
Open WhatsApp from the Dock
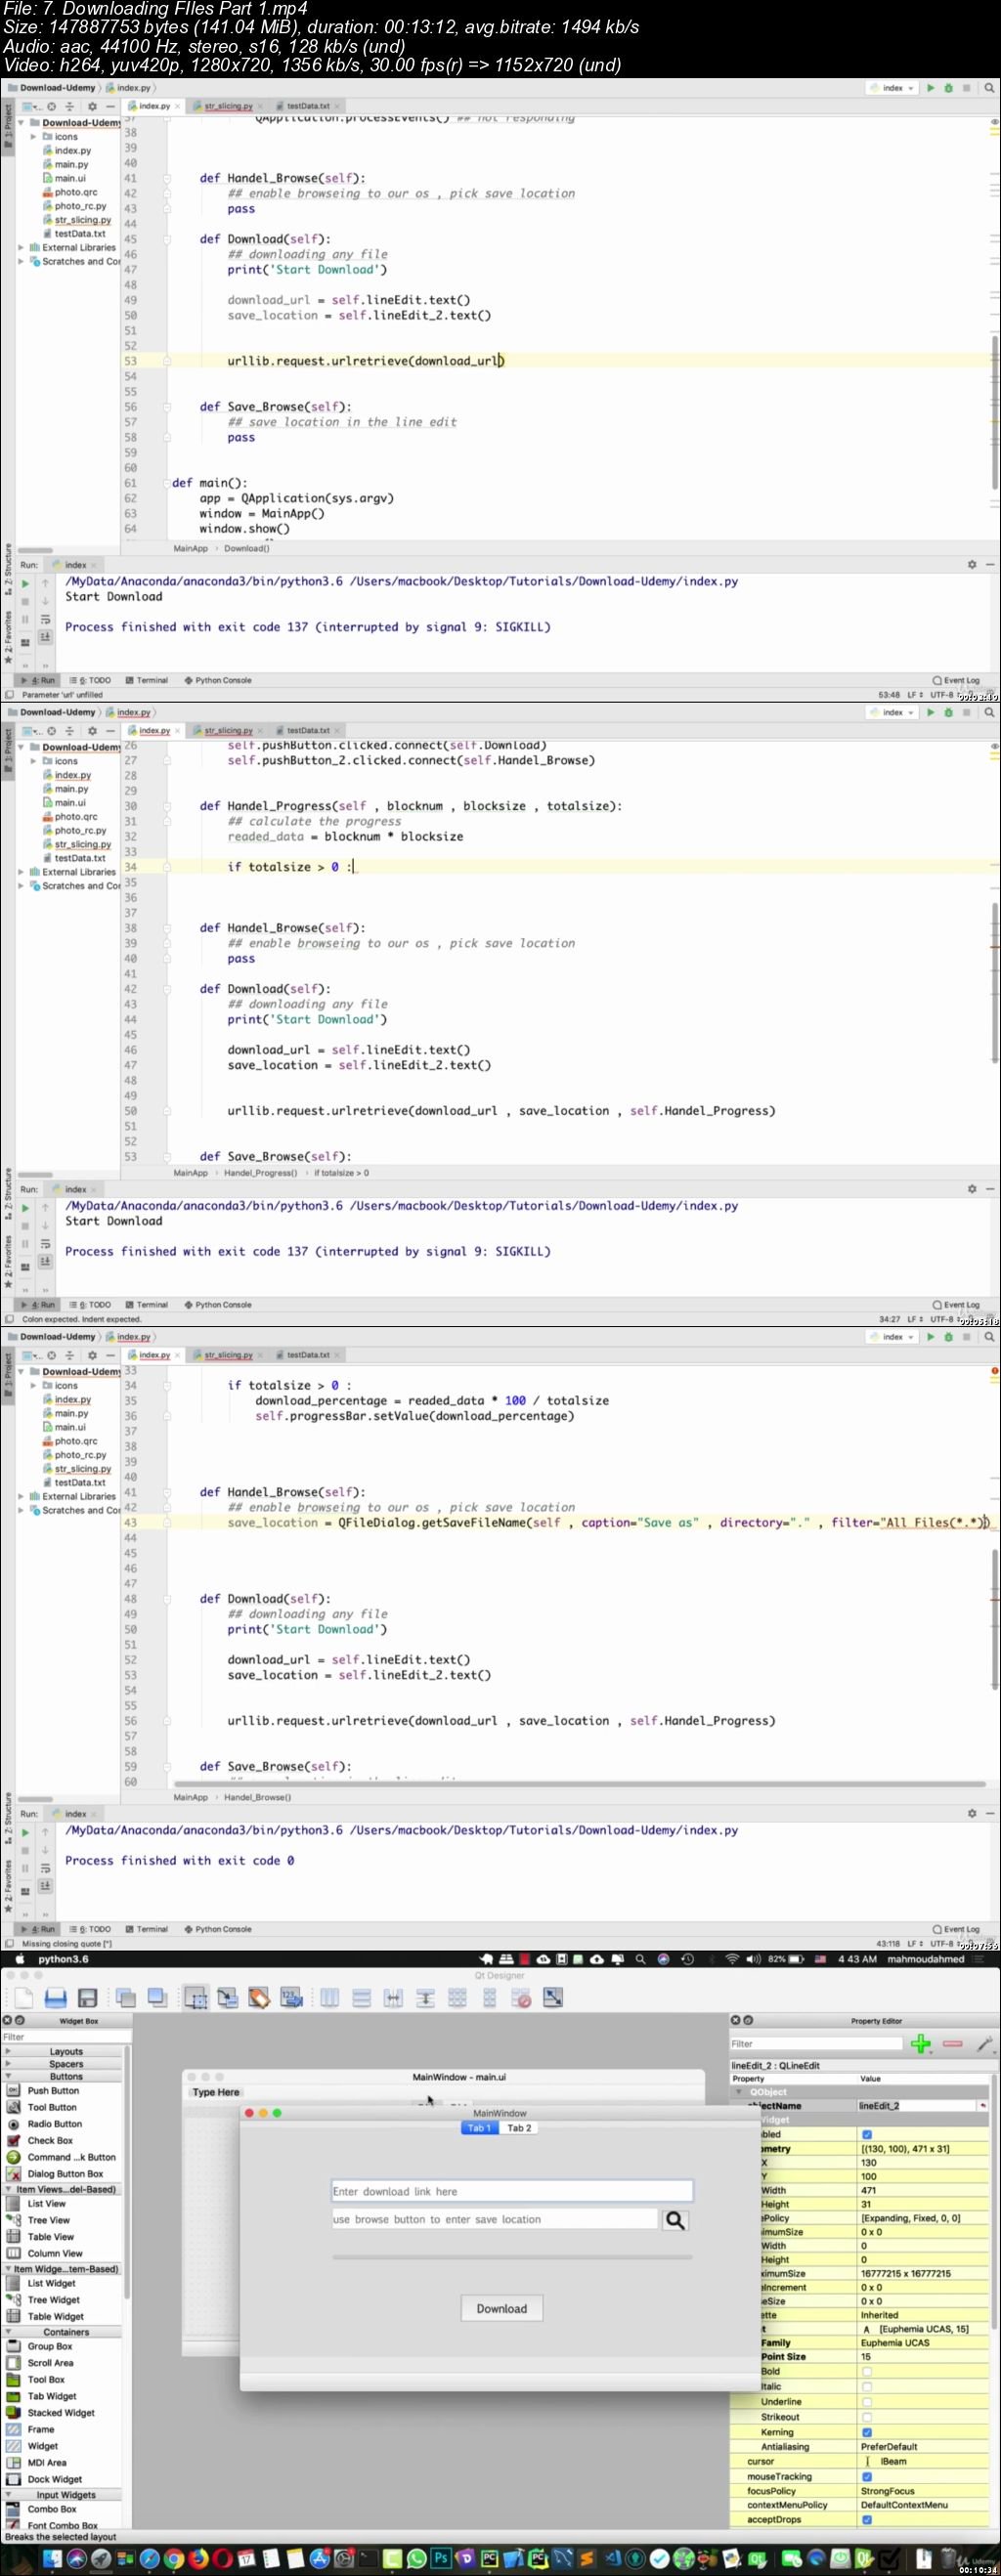(416, 2560)
